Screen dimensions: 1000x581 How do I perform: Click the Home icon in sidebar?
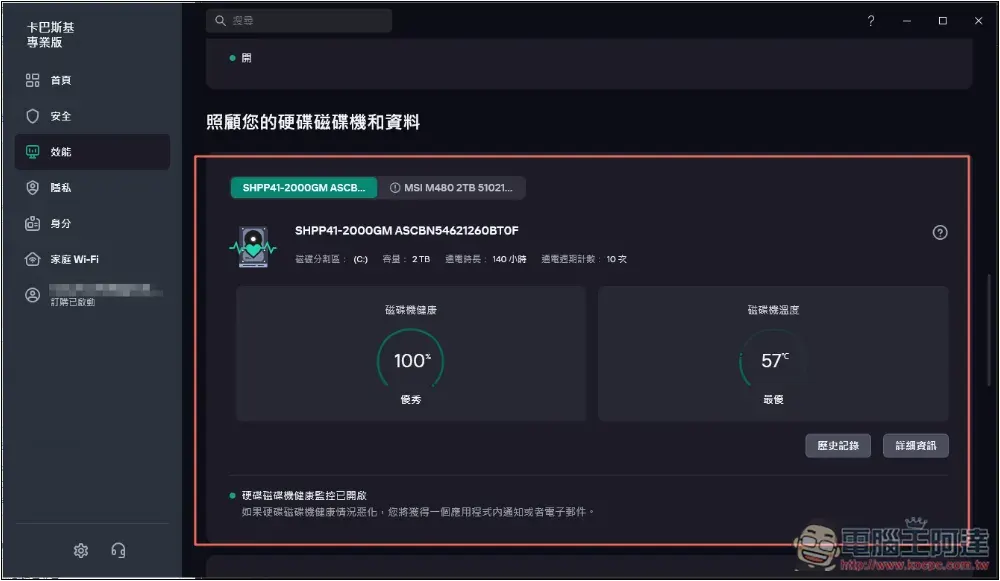33,80
